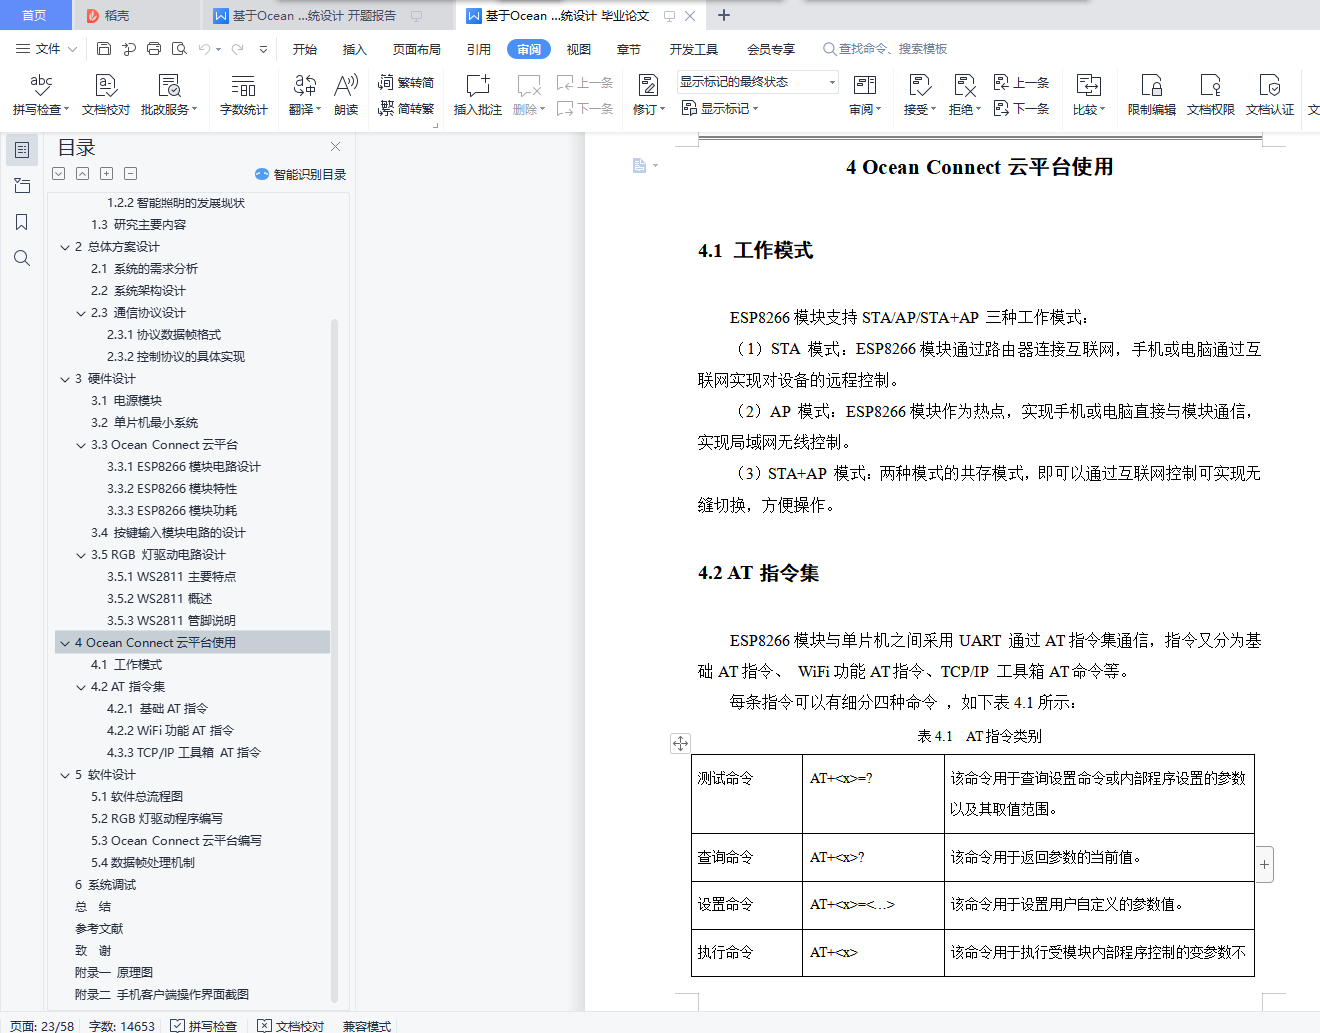Open the 显示标记 dropdown
The height and width of the screenshot is (1033, 1320).
click(720, 108)
